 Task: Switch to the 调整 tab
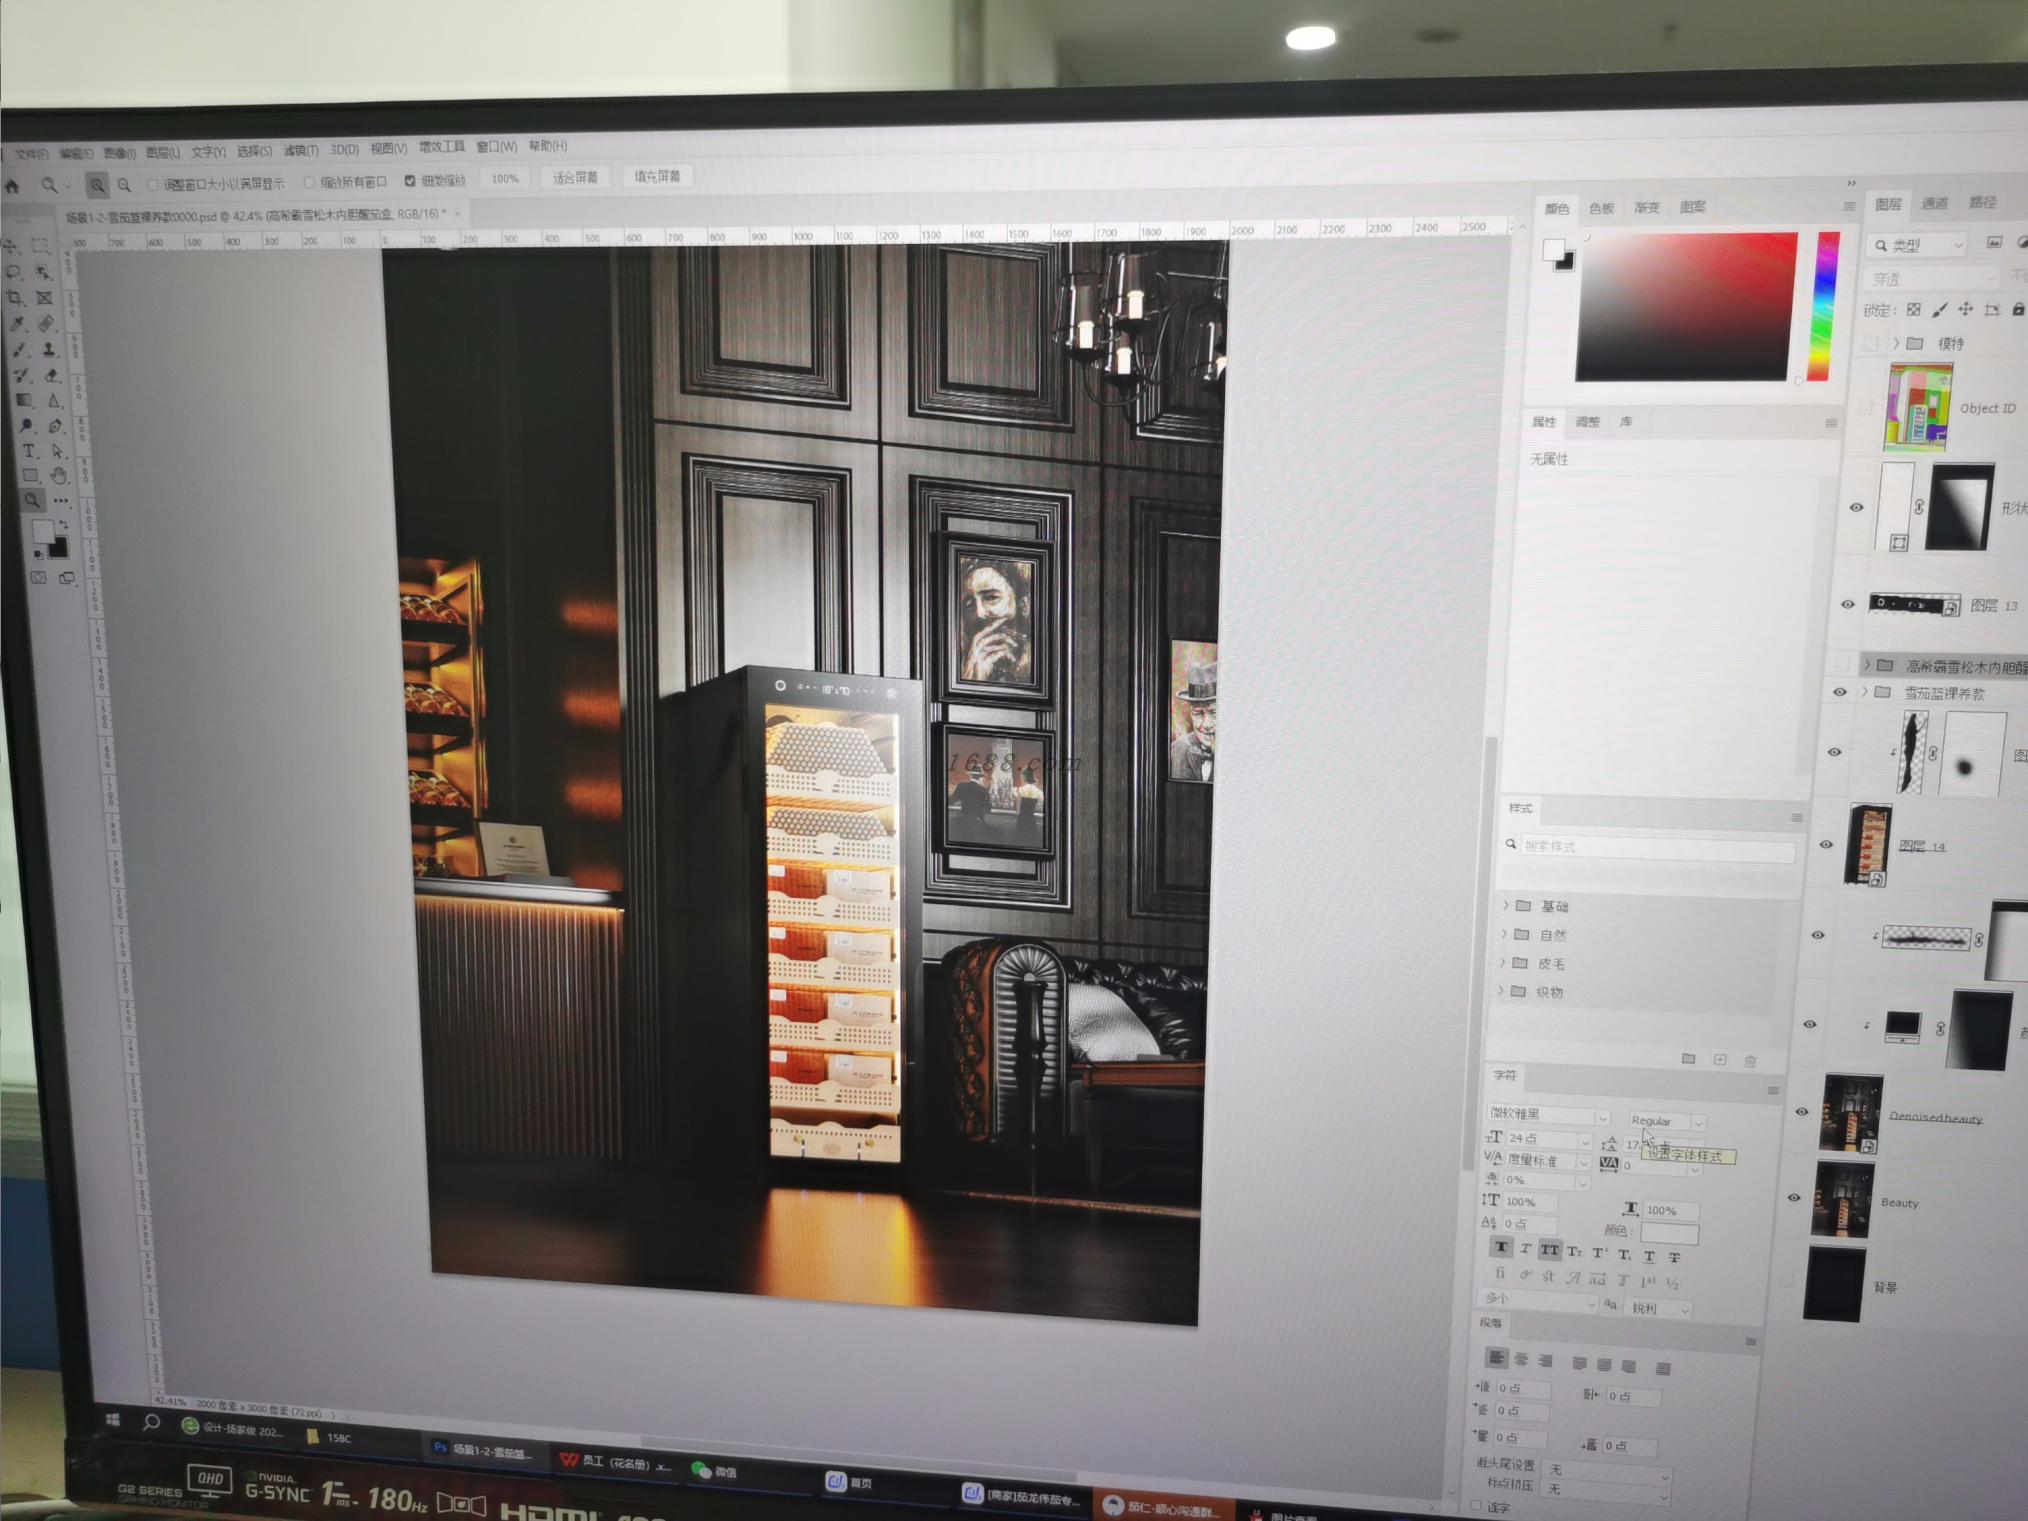(1587, 421)
